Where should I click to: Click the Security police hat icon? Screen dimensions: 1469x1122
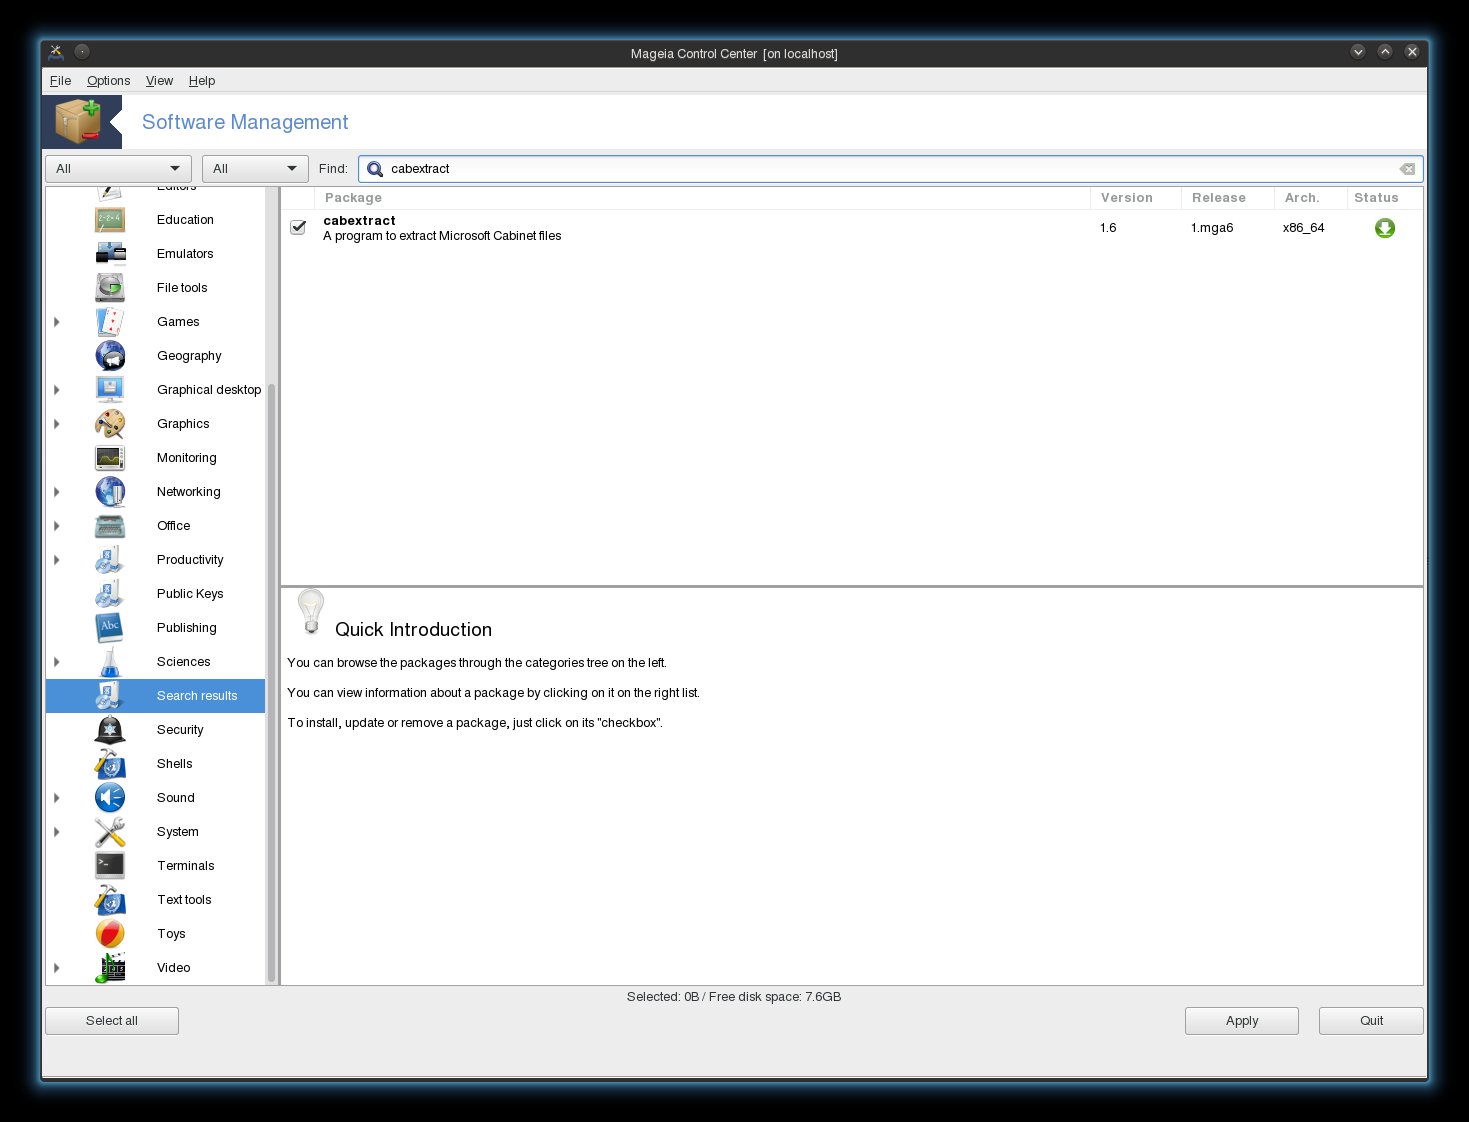pyautogui.click(x=110, y=730)
